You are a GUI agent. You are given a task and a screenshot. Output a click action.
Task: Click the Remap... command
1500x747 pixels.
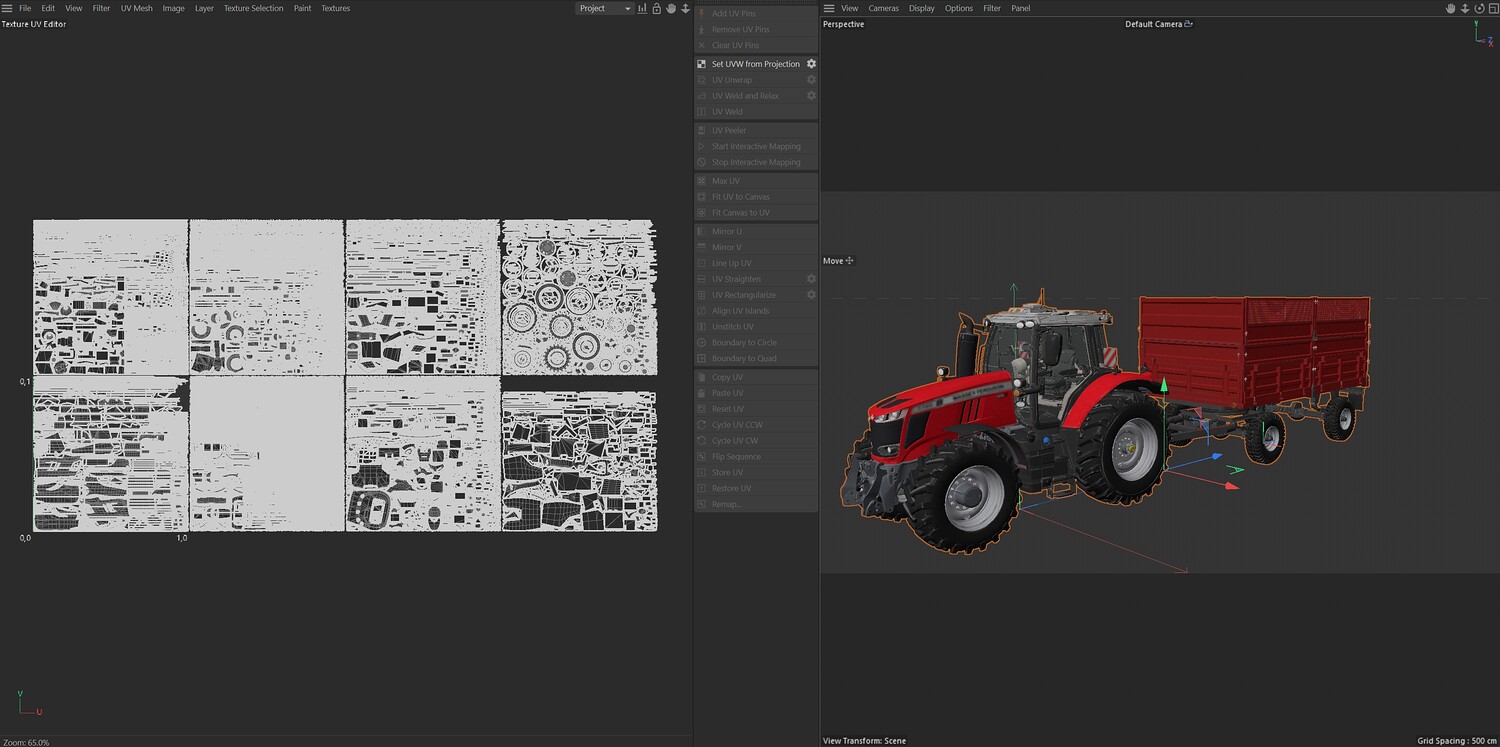click(756, 504)
